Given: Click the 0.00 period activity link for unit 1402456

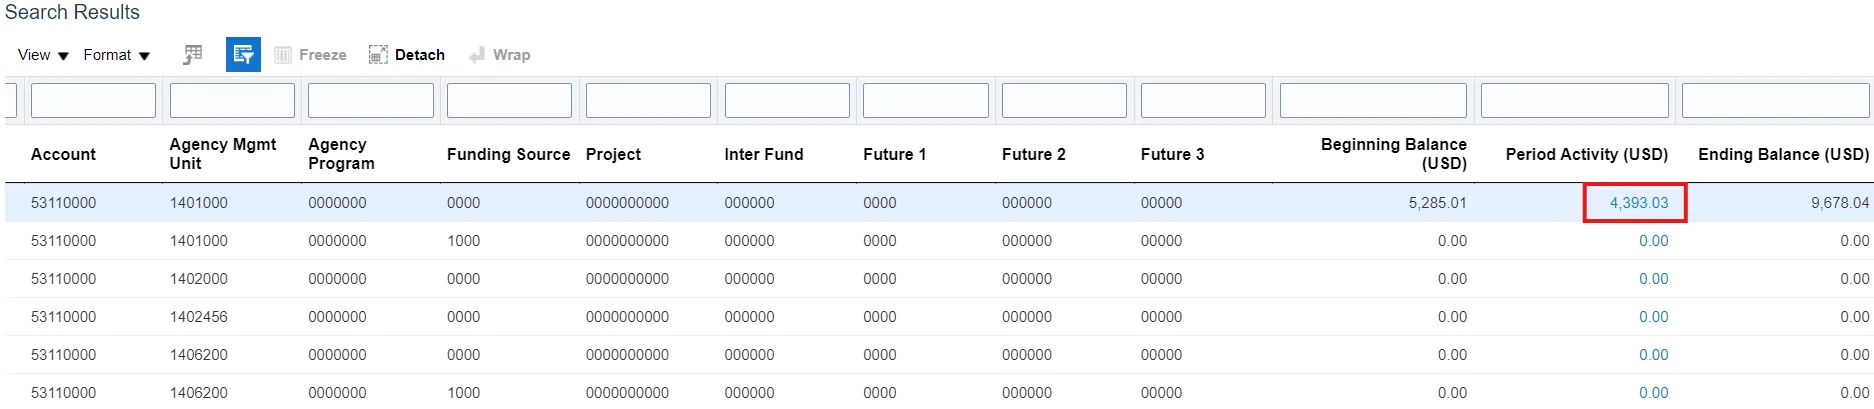Looking at the screenshot, I should pyautogui.click(x=1653, y=317).
